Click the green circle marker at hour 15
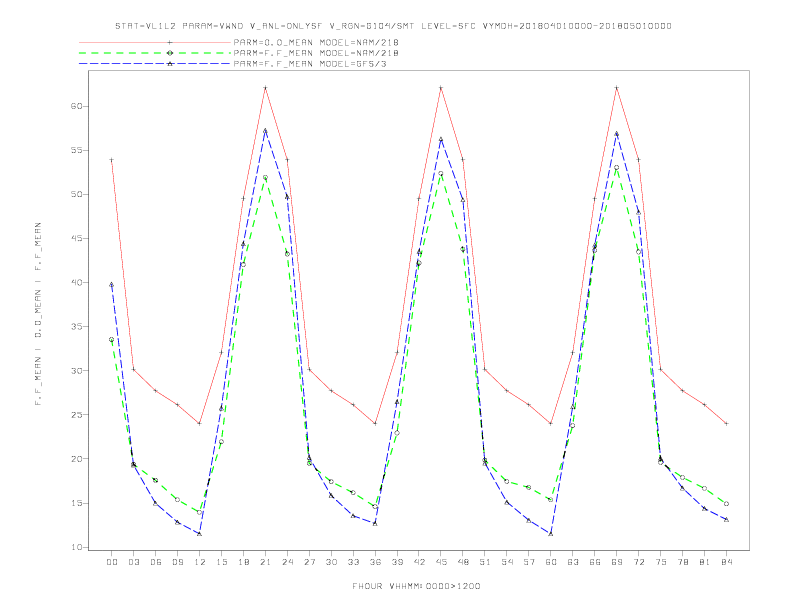Viewport: 792px width, 612px height. point(221,442)
